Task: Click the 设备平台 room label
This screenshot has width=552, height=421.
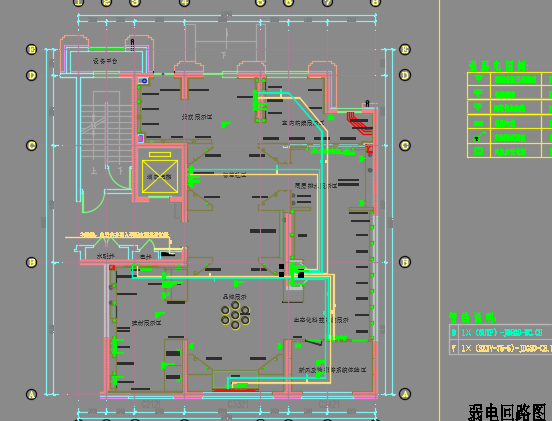Action: point(105,61)
